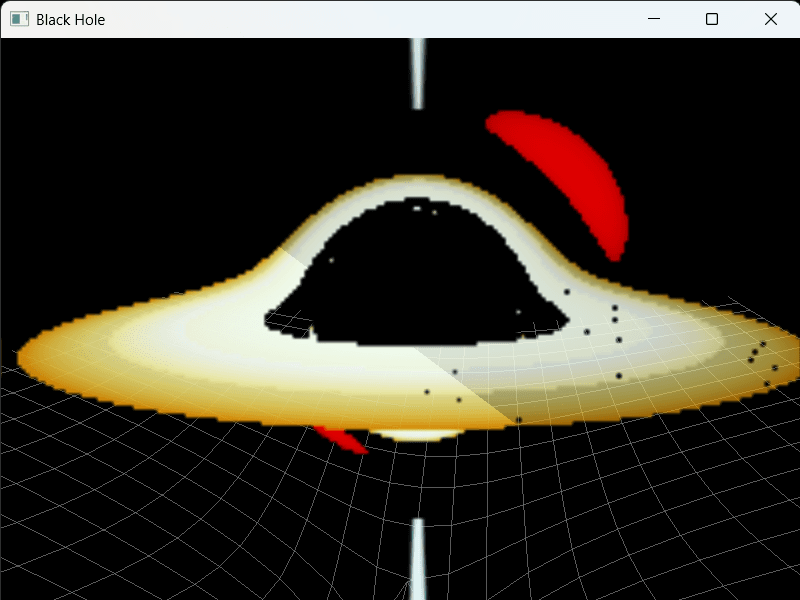The width and height of the screenshot is (800, 600).
Task: Click the small red sliver below the disk
Action: coord(340,439)
